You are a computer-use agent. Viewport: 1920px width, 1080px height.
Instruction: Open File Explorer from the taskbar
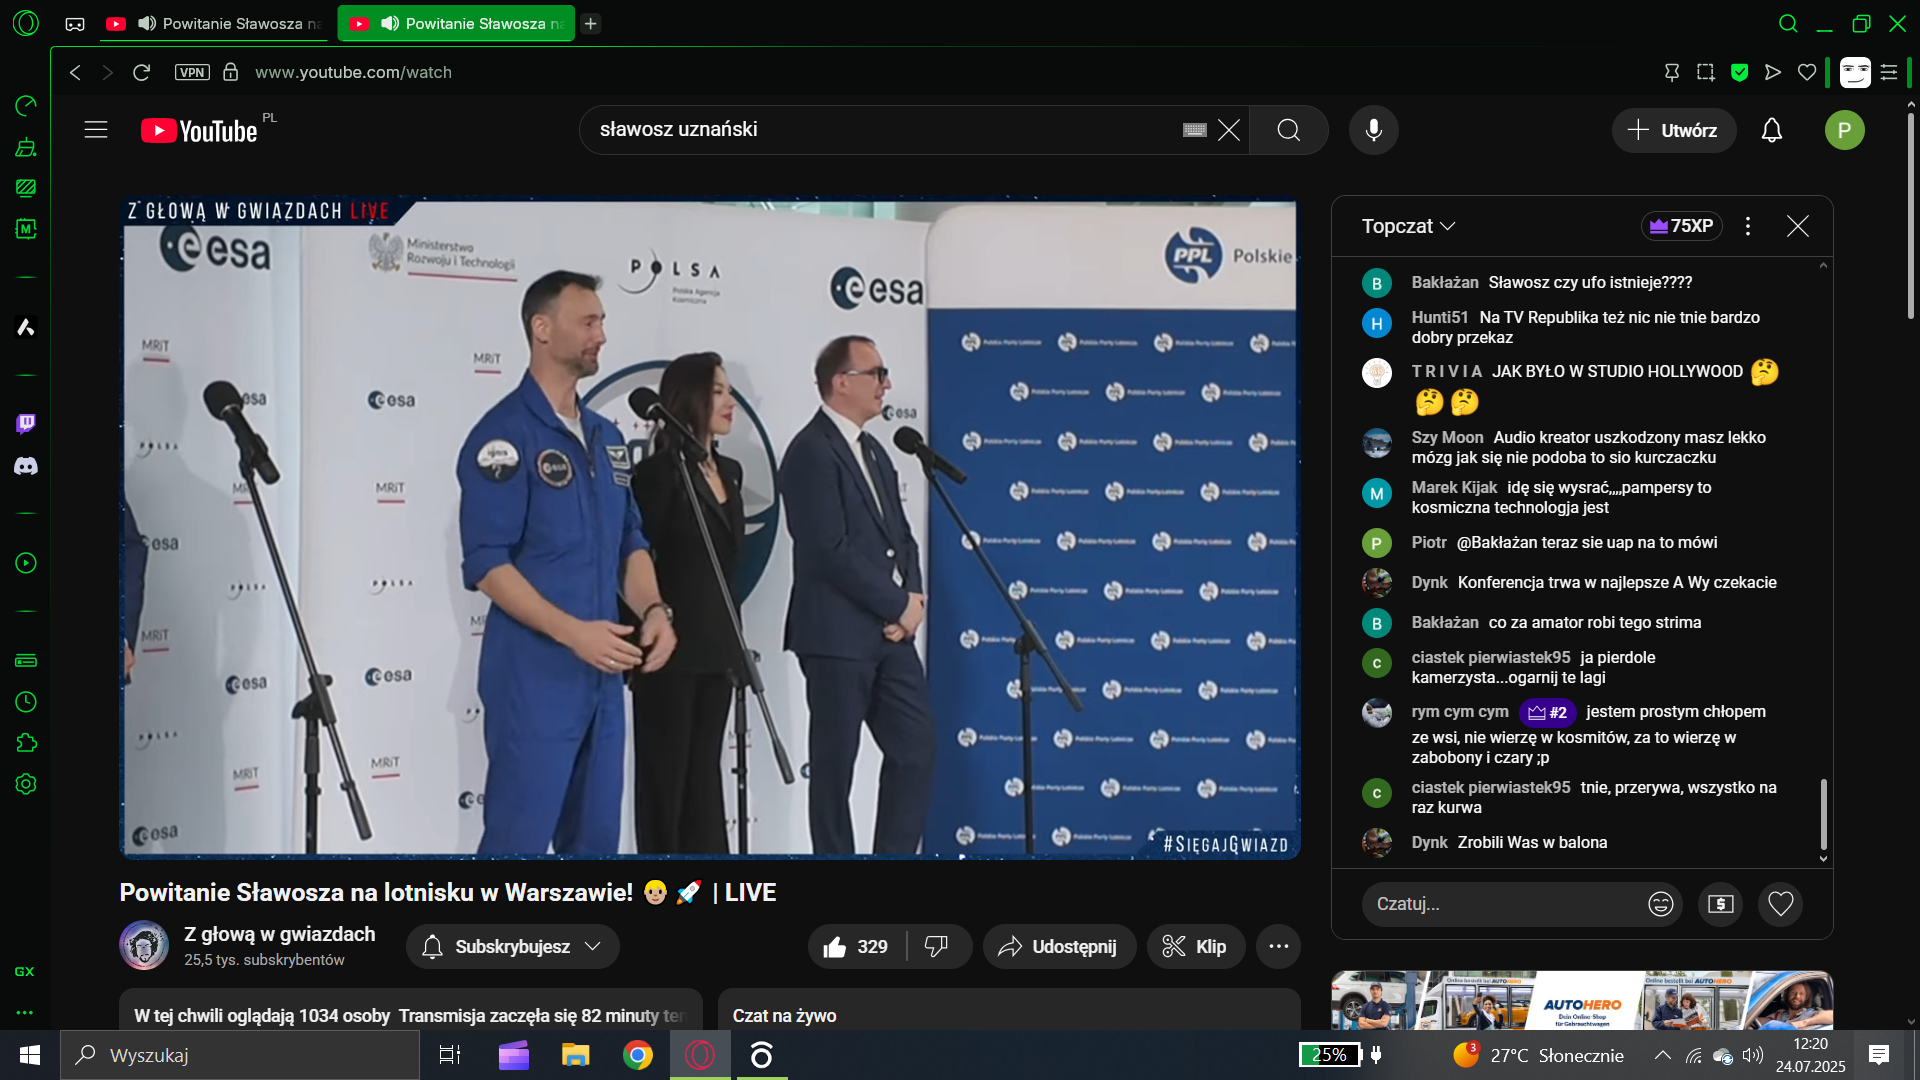(576, 1055)
